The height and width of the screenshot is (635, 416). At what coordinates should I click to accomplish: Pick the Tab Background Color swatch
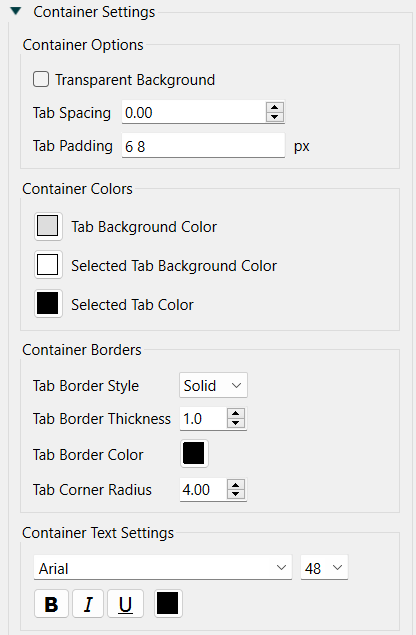tap(48, 226)
